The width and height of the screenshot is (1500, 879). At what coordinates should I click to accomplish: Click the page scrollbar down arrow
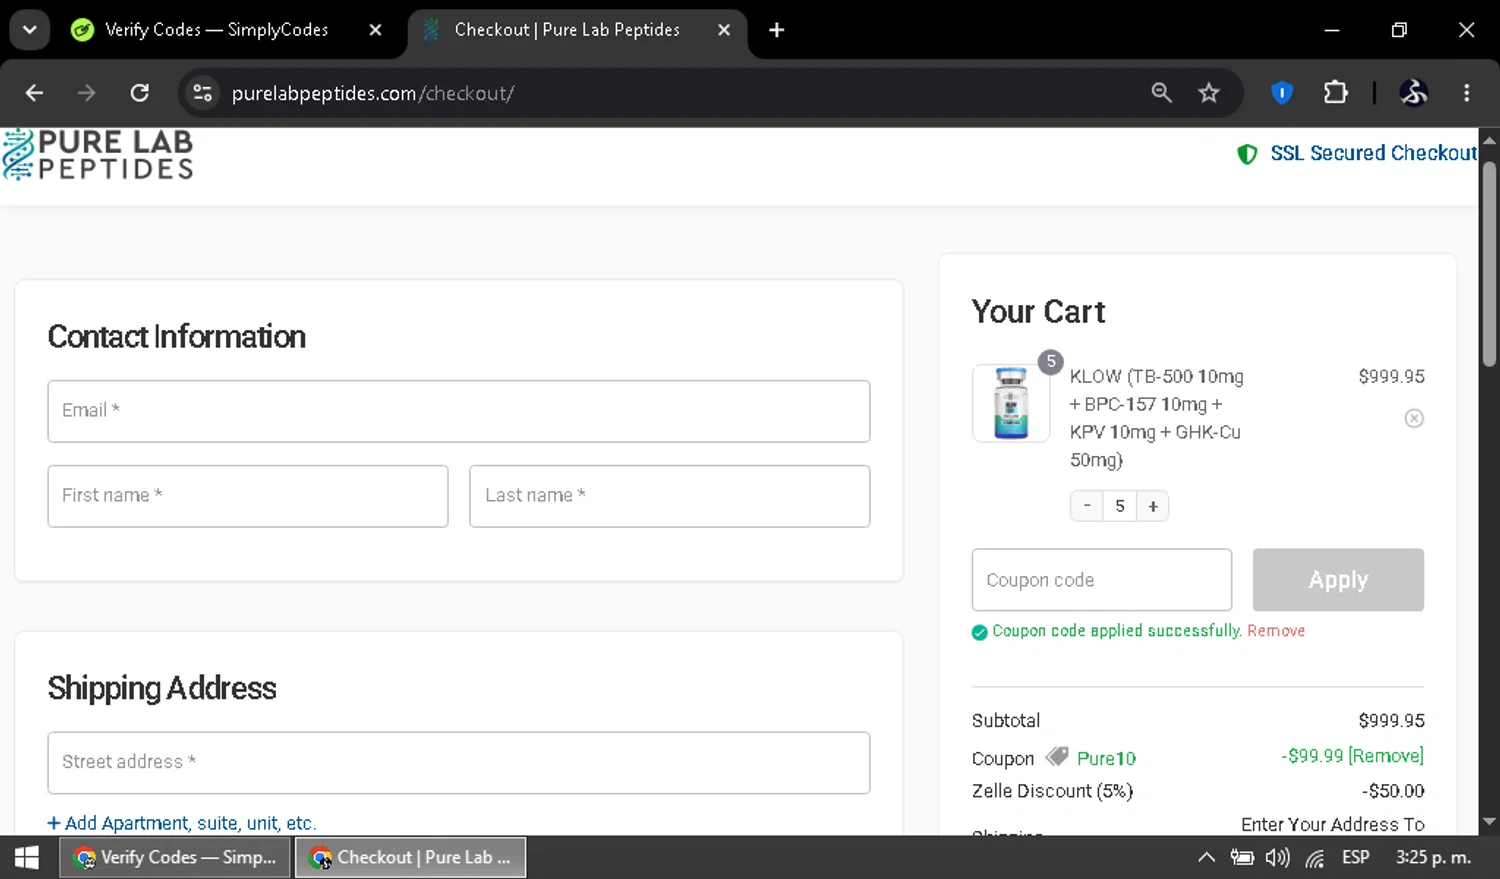[x=1489, y=822]
